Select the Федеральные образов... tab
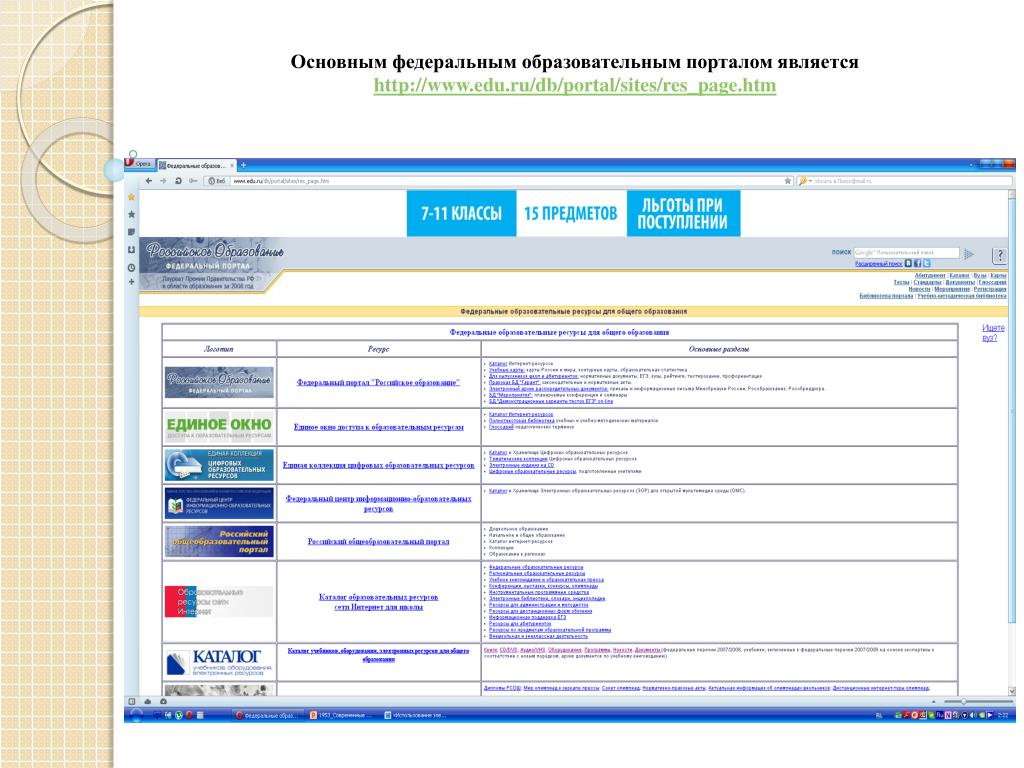Screen dimensions: 1024x768 click(197, 165)
